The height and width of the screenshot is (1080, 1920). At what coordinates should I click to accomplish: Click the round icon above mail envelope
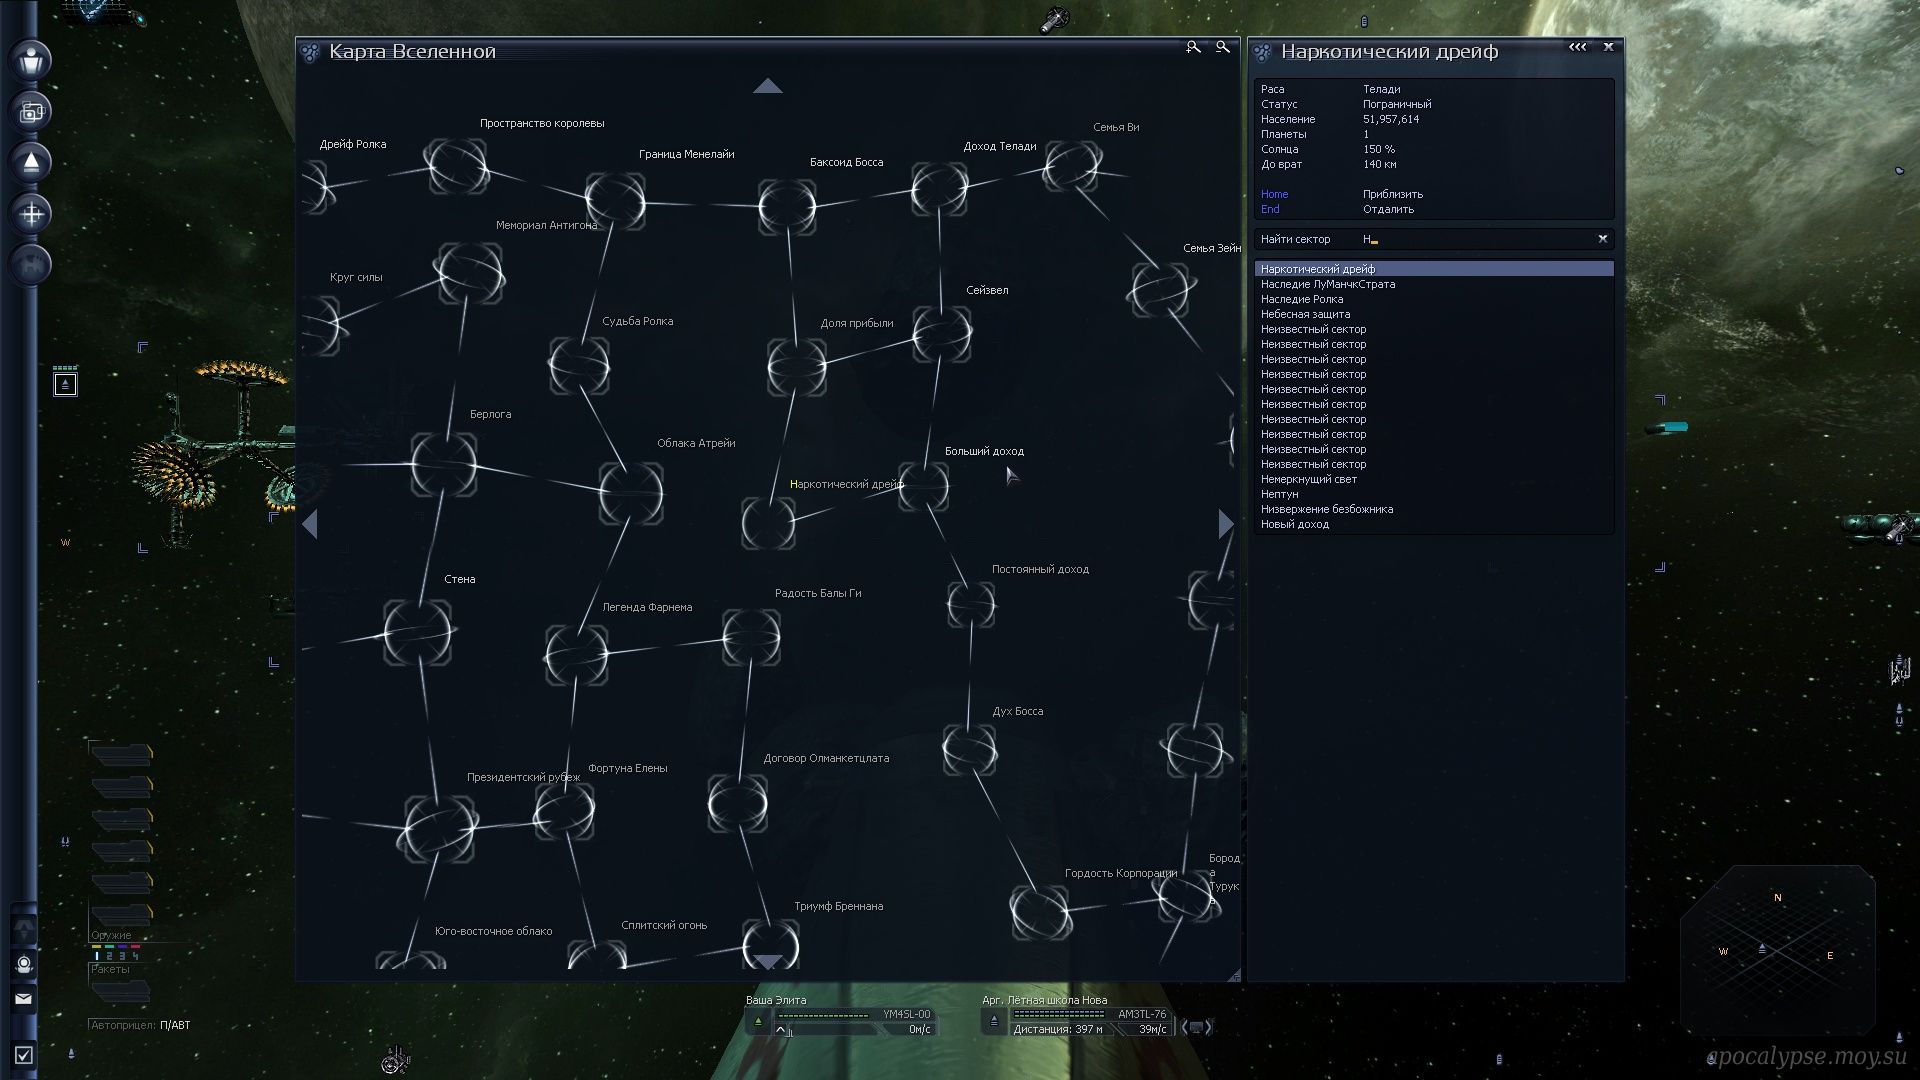tap(24, 965)
